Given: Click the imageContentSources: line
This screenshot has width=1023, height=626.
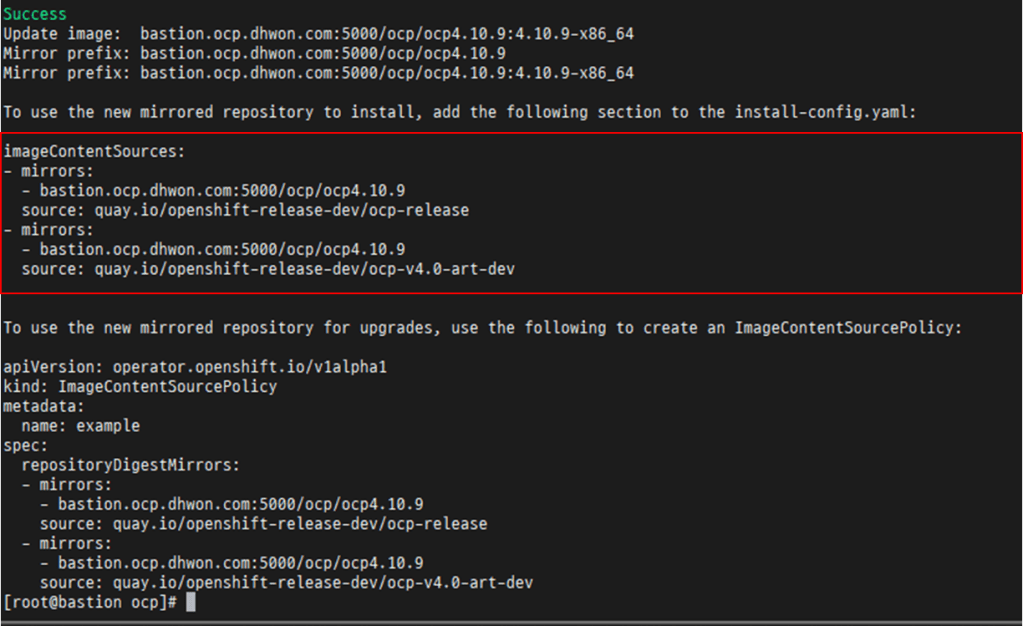Looking at the screenshot, I should pos(95,151).
